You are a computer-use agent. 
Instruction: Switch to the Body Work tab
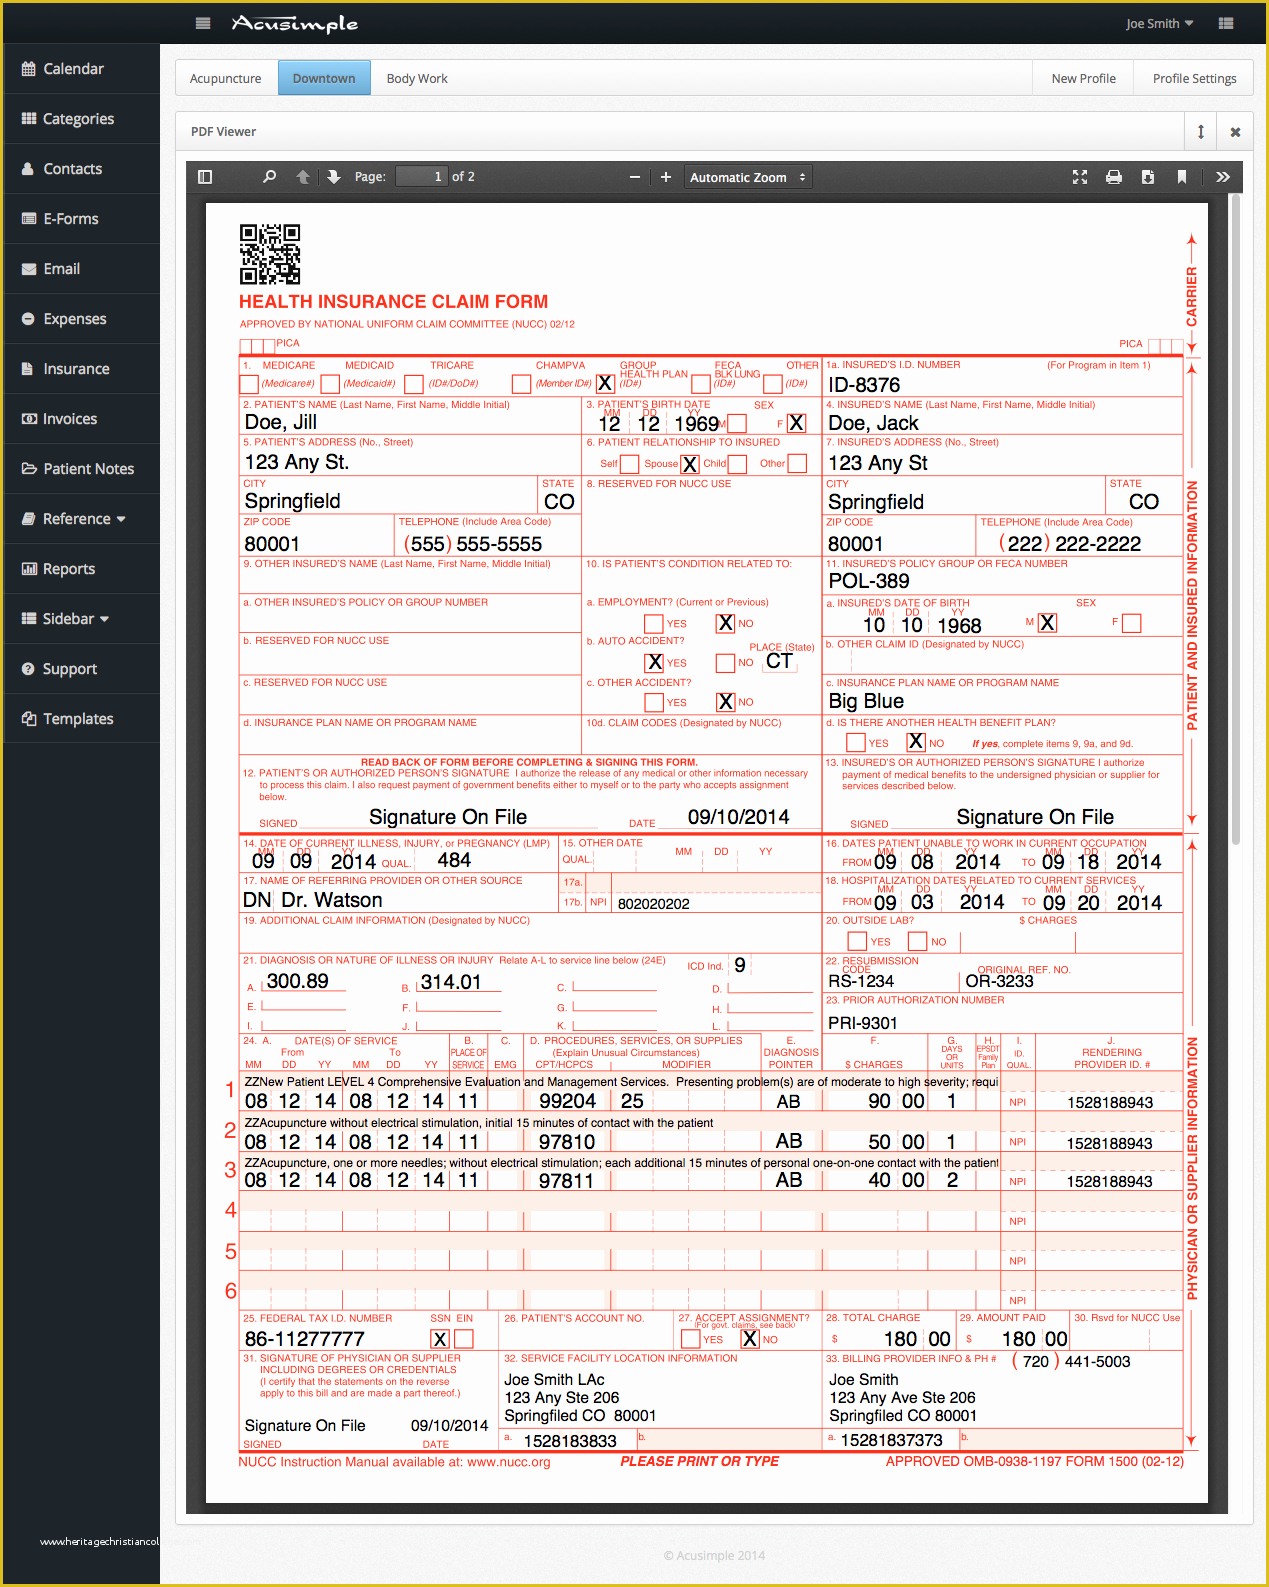[417, 78]
